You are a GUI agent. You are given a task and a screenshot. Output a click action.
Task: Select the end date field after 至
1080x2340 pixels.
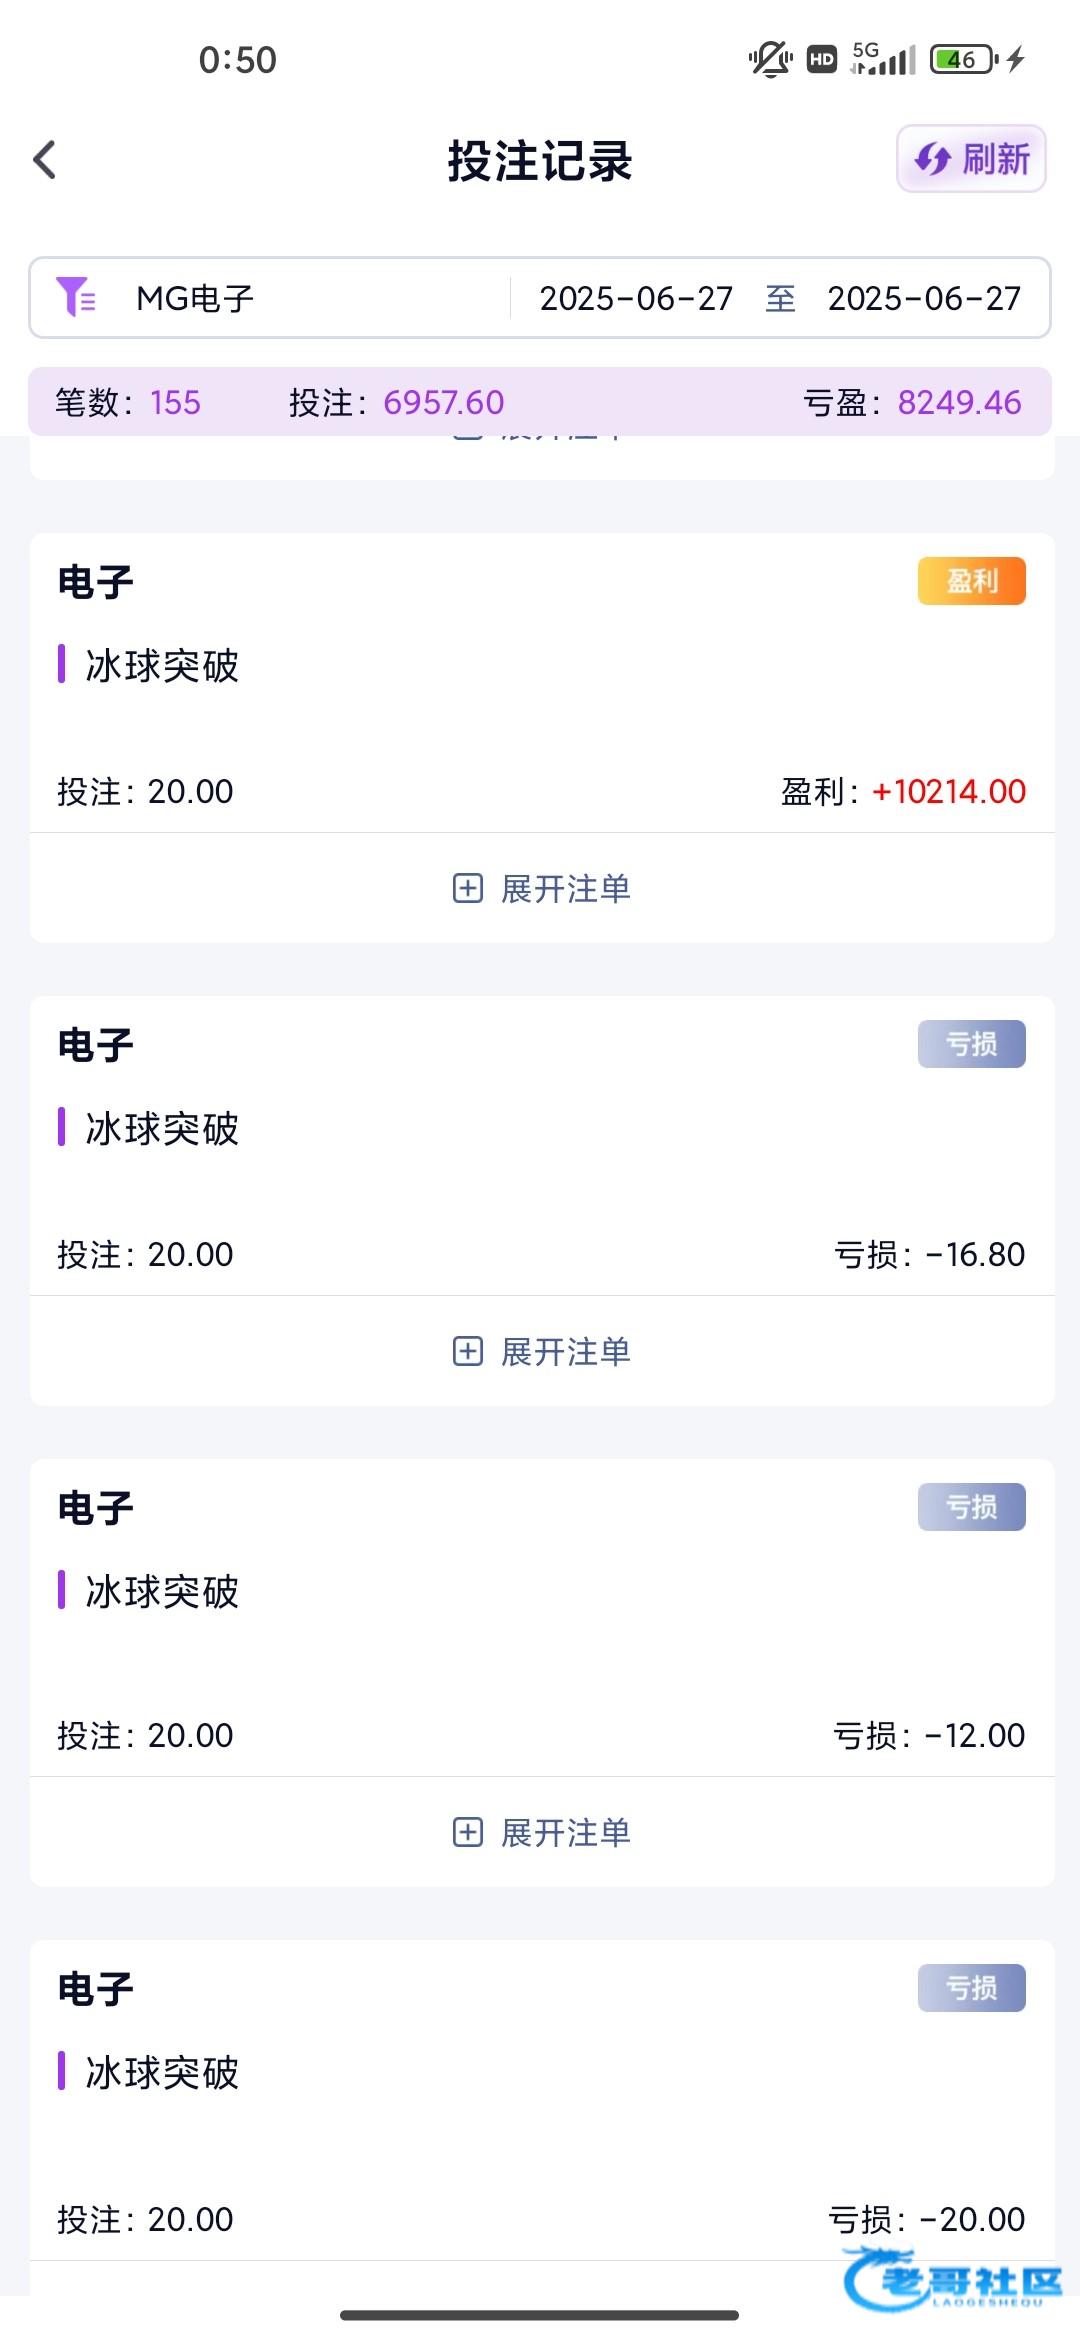point(924,298)
